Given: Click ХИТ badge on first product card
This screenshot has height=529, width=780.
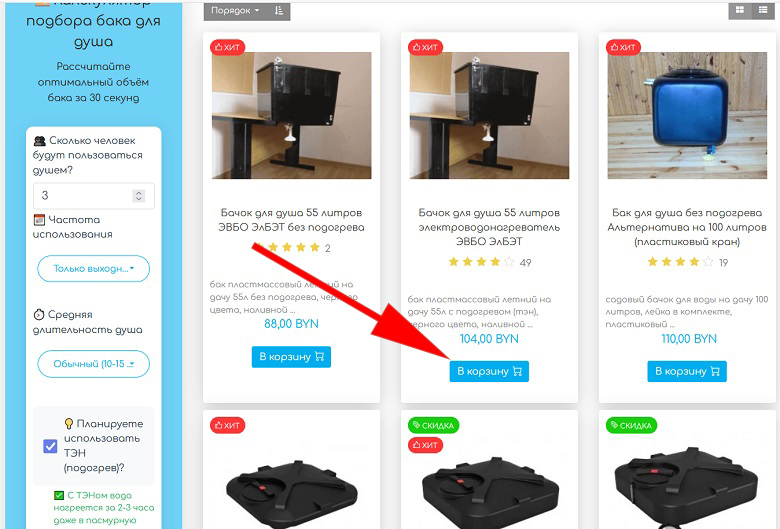Looking at the screenshot, I should click(227, 47).
